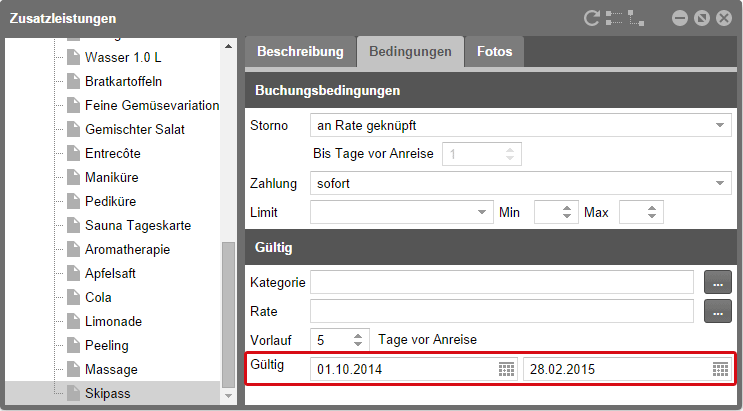This screenshot has height=411, width=743.
Task: Switch to the Beschreibung tab
Action: pyautogui.click(x=300, y=52)
